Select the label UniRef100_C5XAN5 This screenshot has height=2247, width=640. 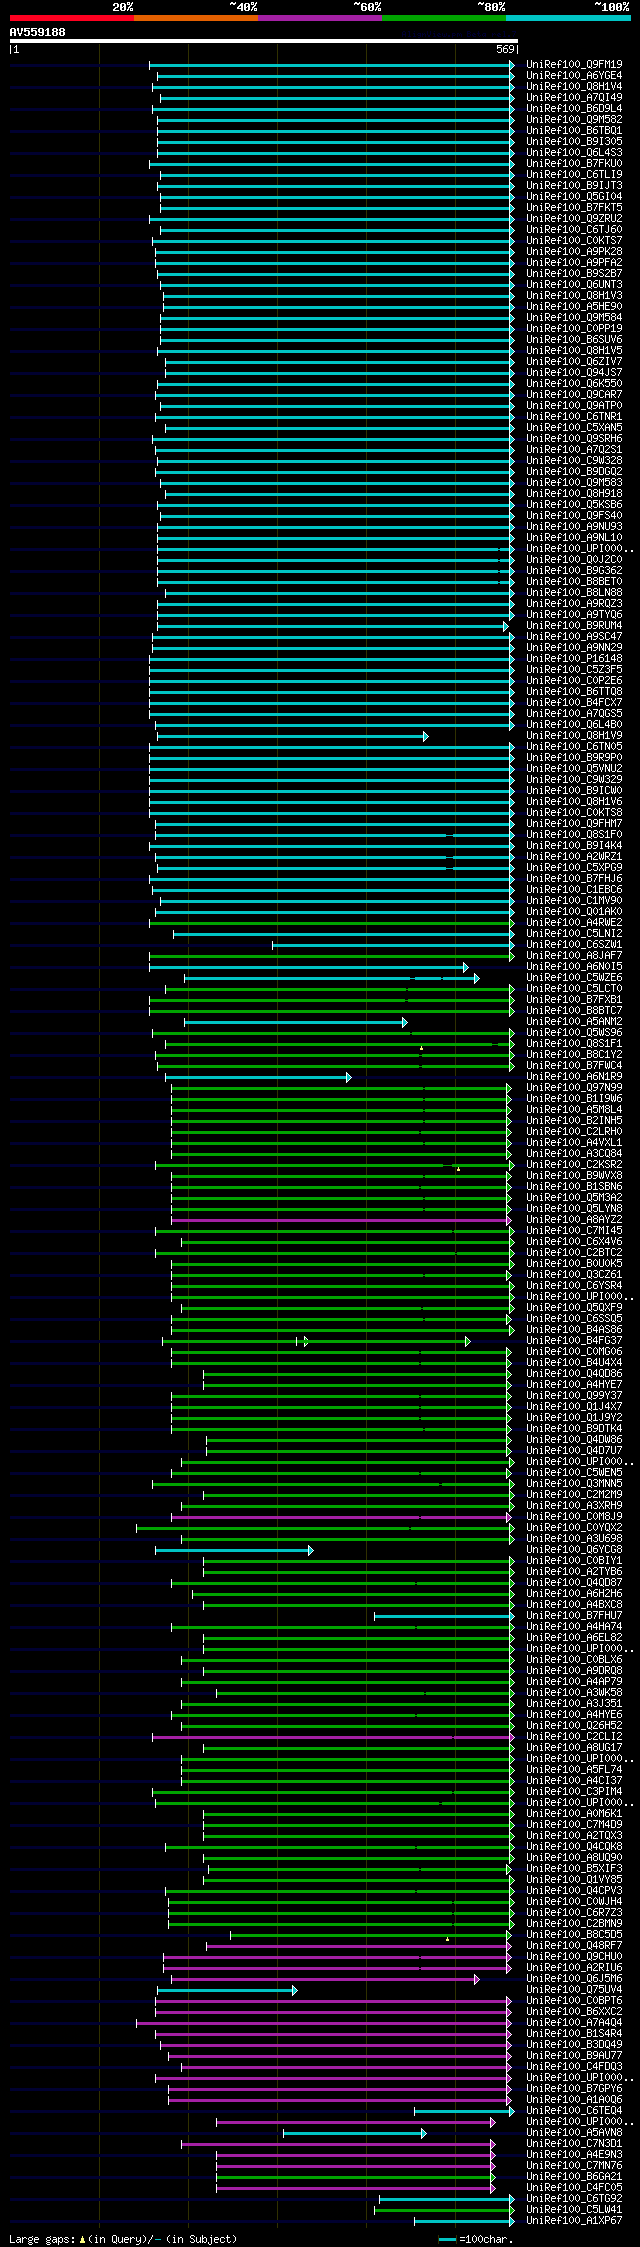[x=574, y=428]
